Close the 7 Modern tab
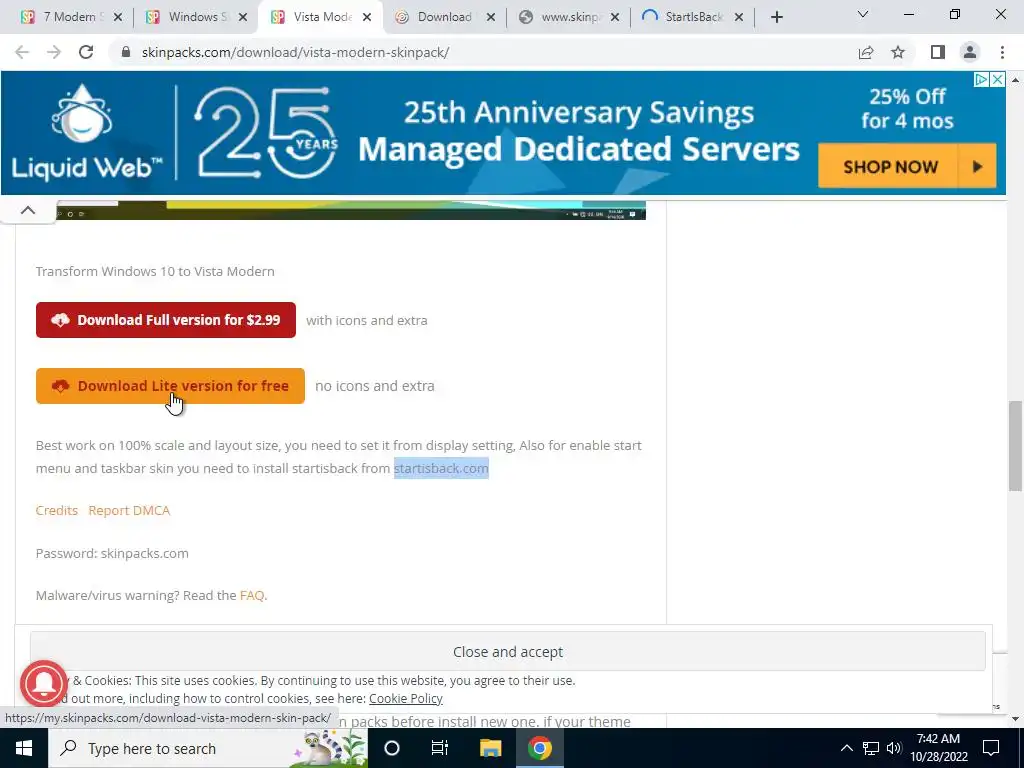The width and height of the screenshot is (1024, 768). [118, 18]
